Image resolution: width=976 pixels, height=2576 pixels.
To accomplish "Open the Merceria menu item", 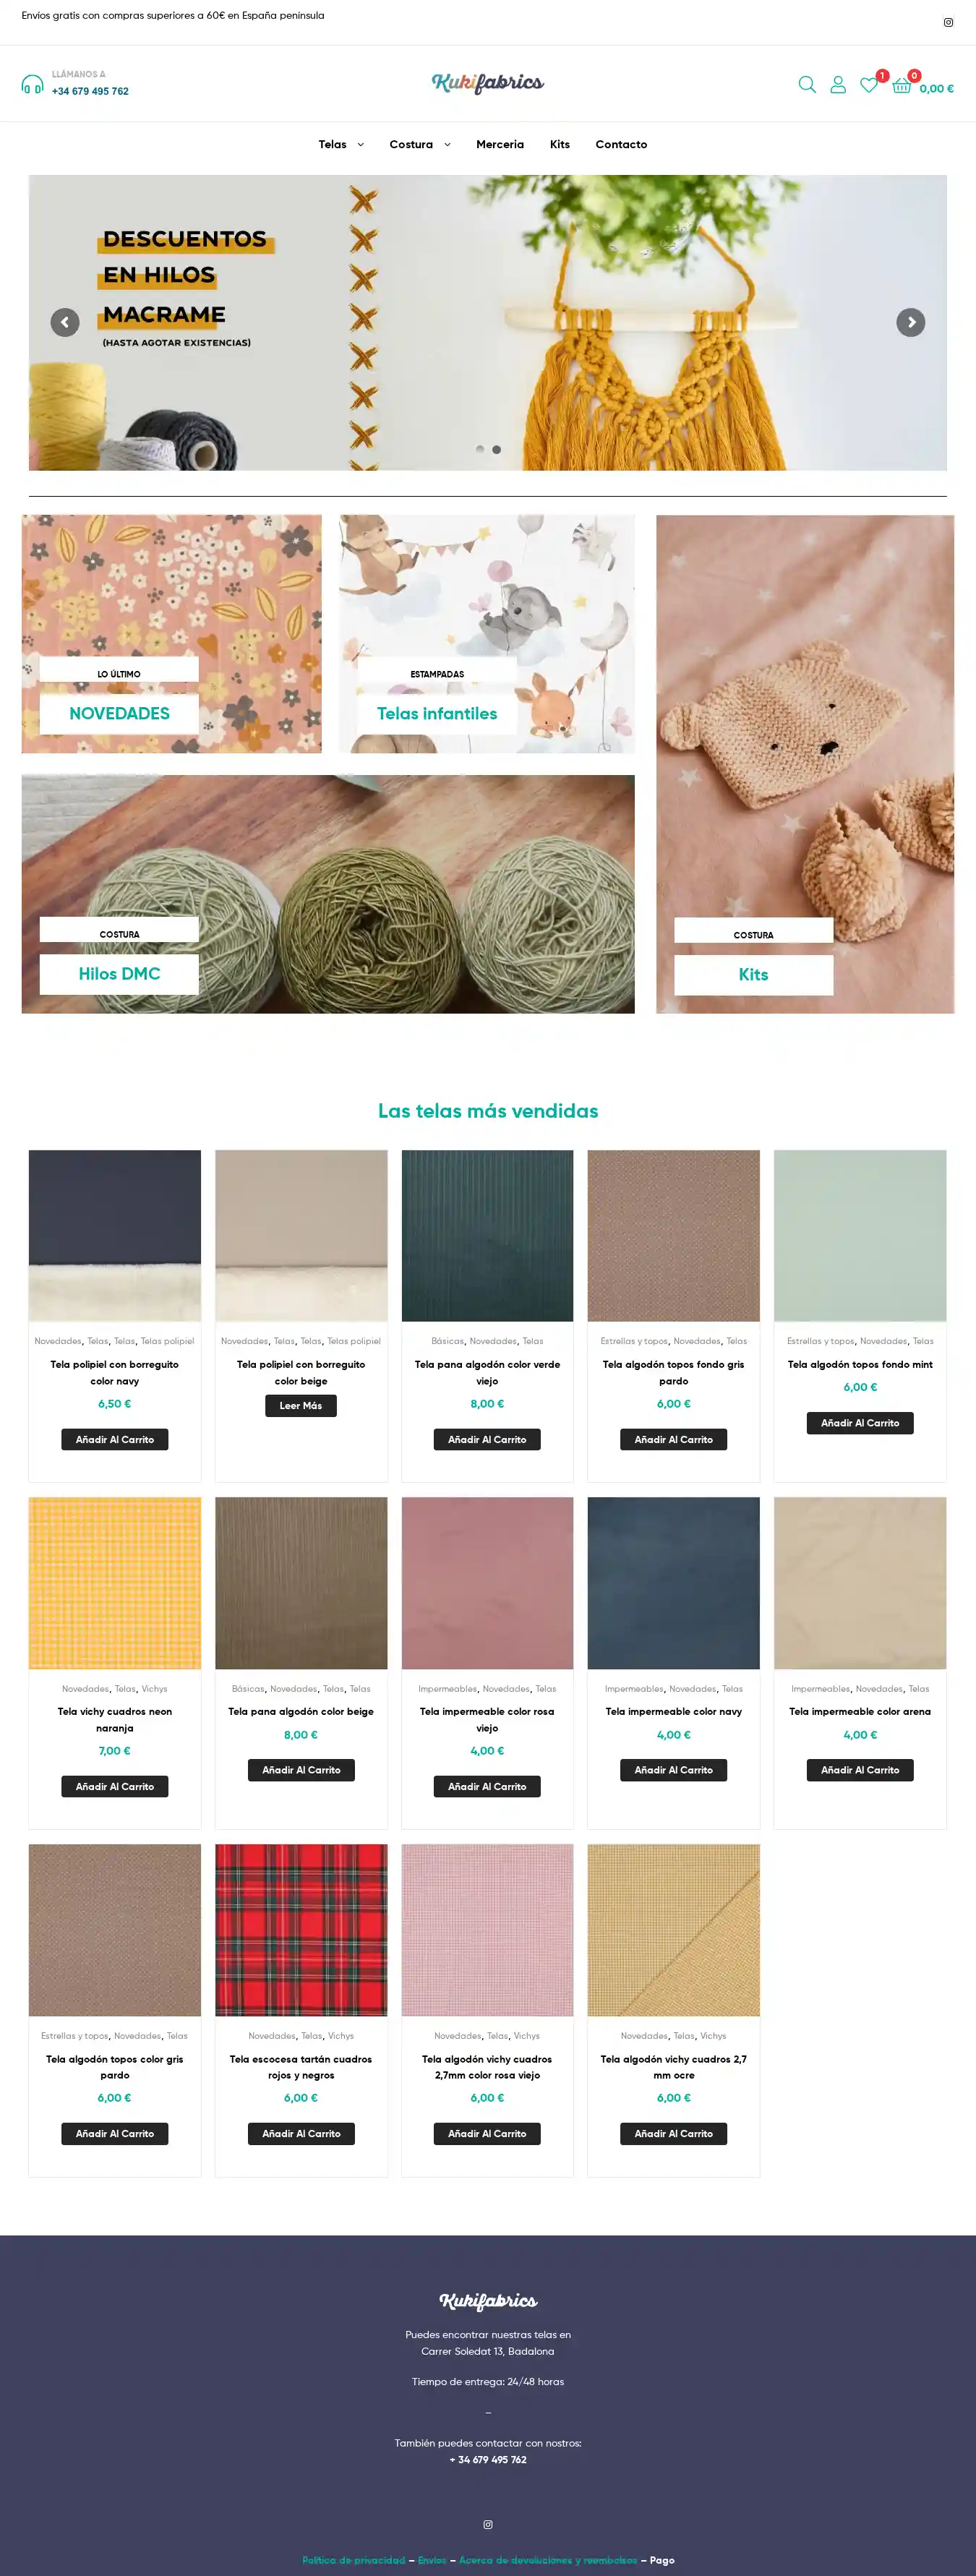I will click(x=500, y=145).
